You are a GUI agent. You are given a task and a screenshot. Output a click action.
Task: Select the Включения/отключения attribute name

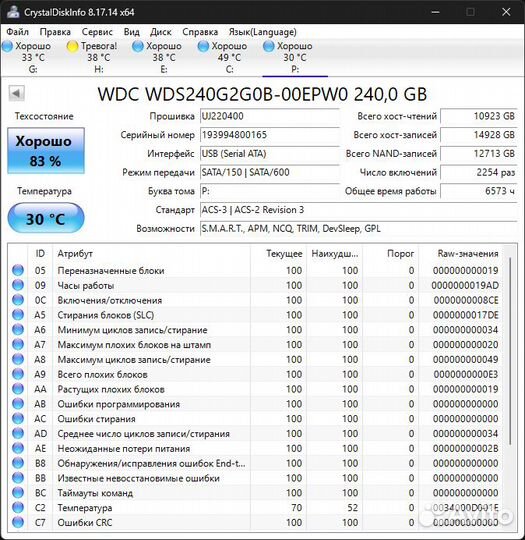pyautogui.click(x=110, y=300)
